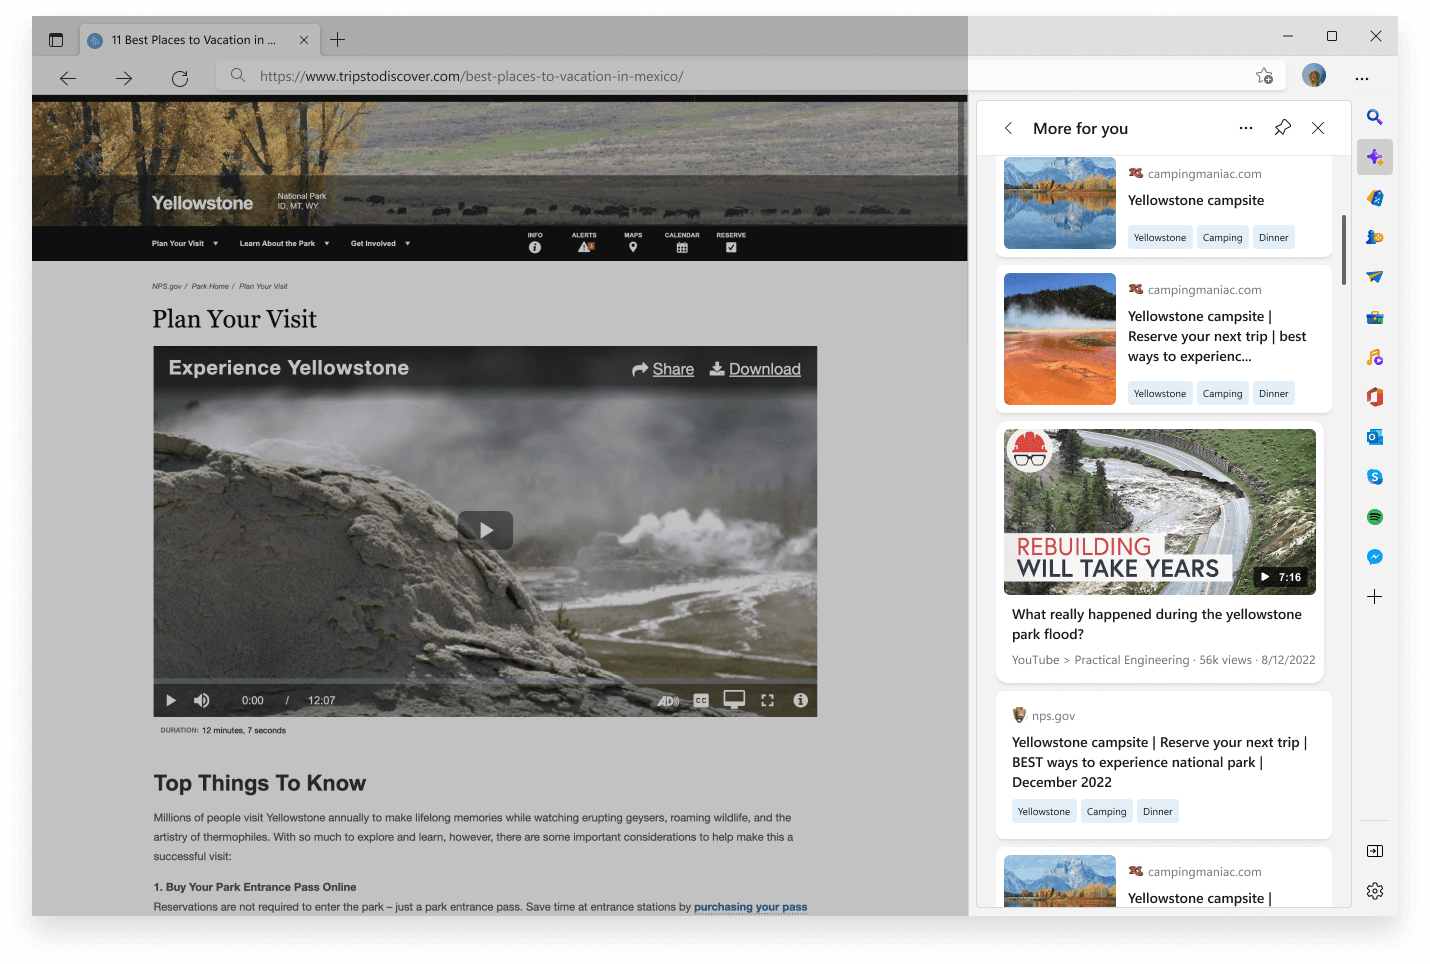The width and height of the screenshot is (1430, 964).
Task: Open the Calendar icon
Action: point(682,243)
